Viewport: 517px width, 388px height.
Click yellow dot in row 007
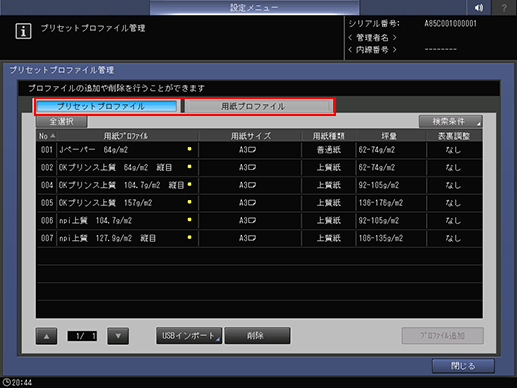pos(189,237)
